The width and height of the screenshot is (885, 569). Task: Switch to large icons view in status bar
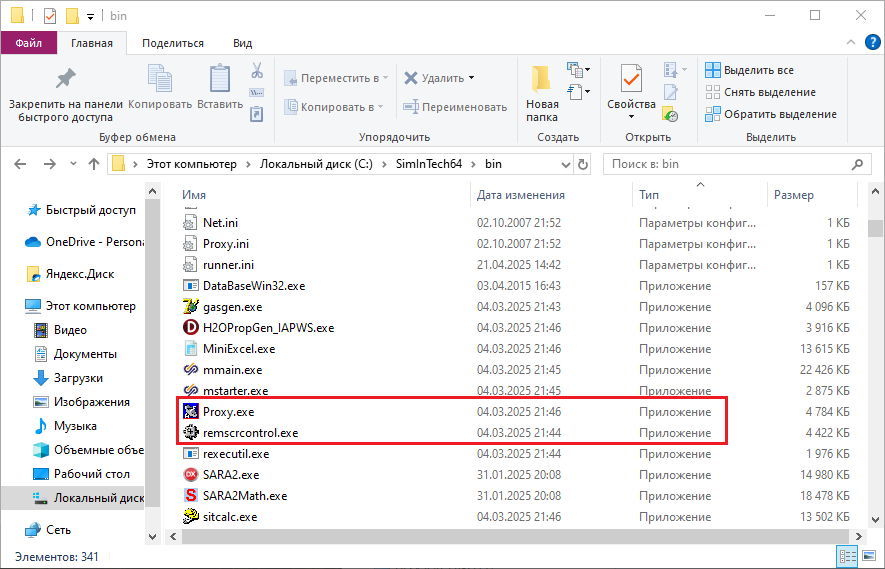point(867,557)
